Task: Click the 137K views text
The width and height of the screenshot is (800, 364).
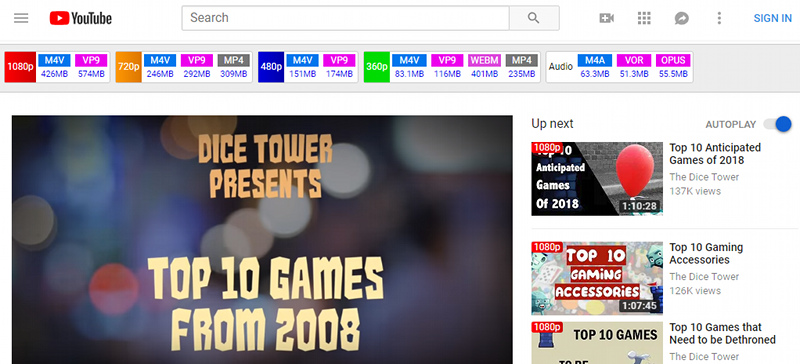Action: 695,191
